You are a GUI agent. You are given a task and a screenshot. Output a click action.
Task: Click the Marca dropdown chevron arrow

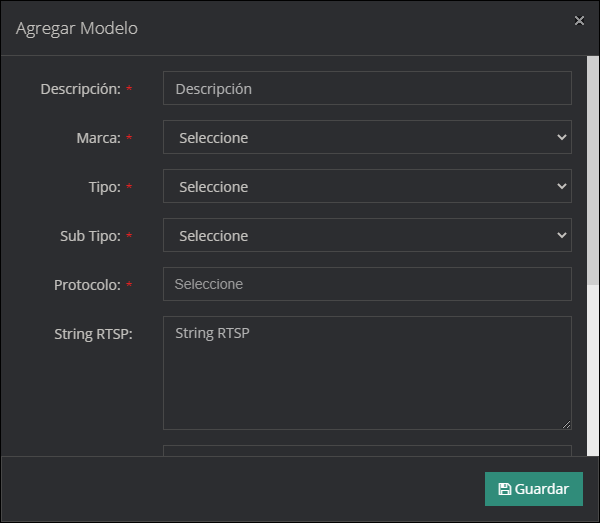(x=560, y=138)
